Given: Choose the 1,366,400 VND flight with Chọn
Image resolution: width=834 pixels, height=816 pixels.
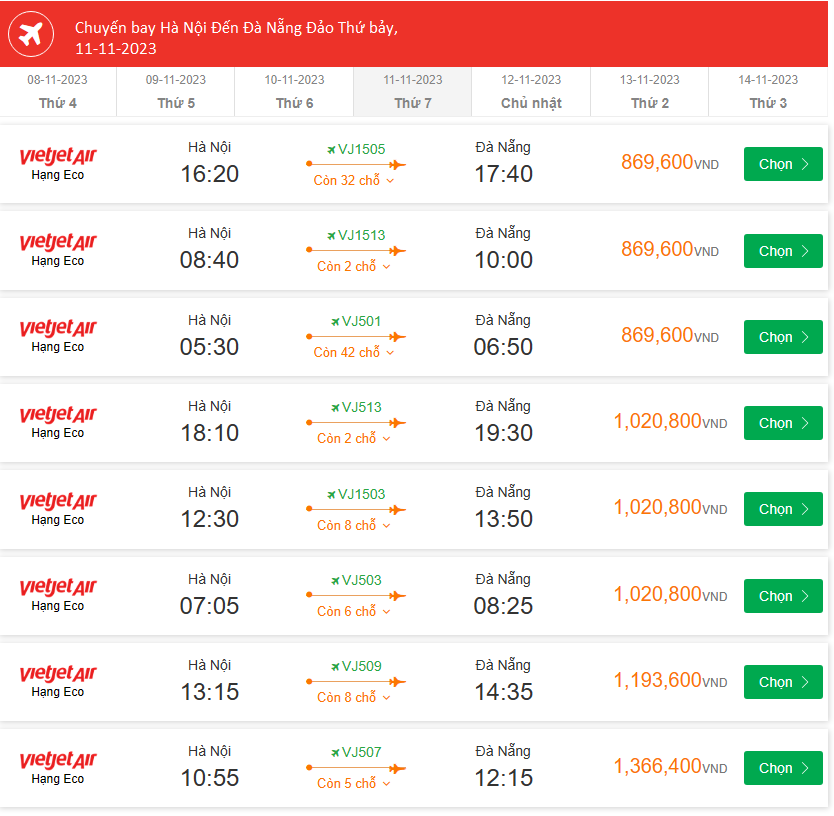Looking at the screenshot, I should coord(782,768).
